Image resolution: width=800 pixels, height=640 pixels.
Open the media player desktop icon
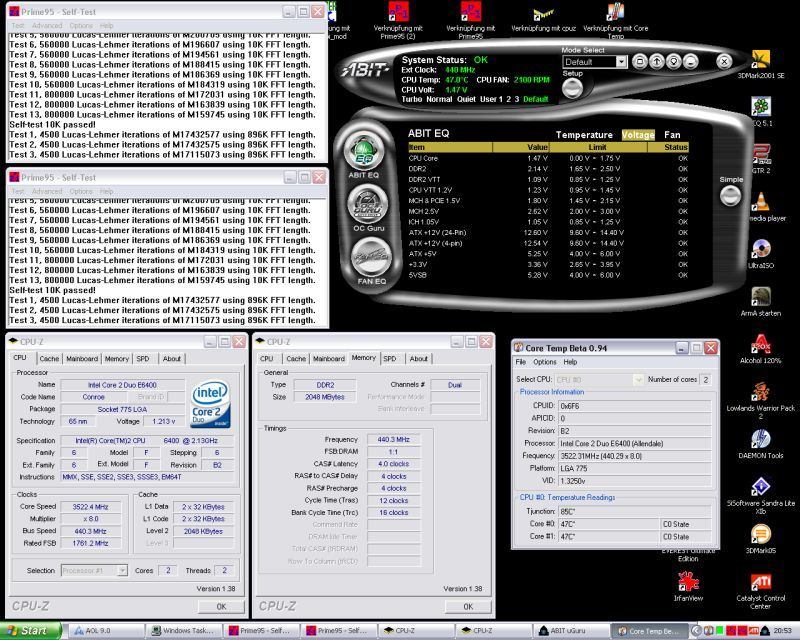pyautogui.click(x=761, y=206)
